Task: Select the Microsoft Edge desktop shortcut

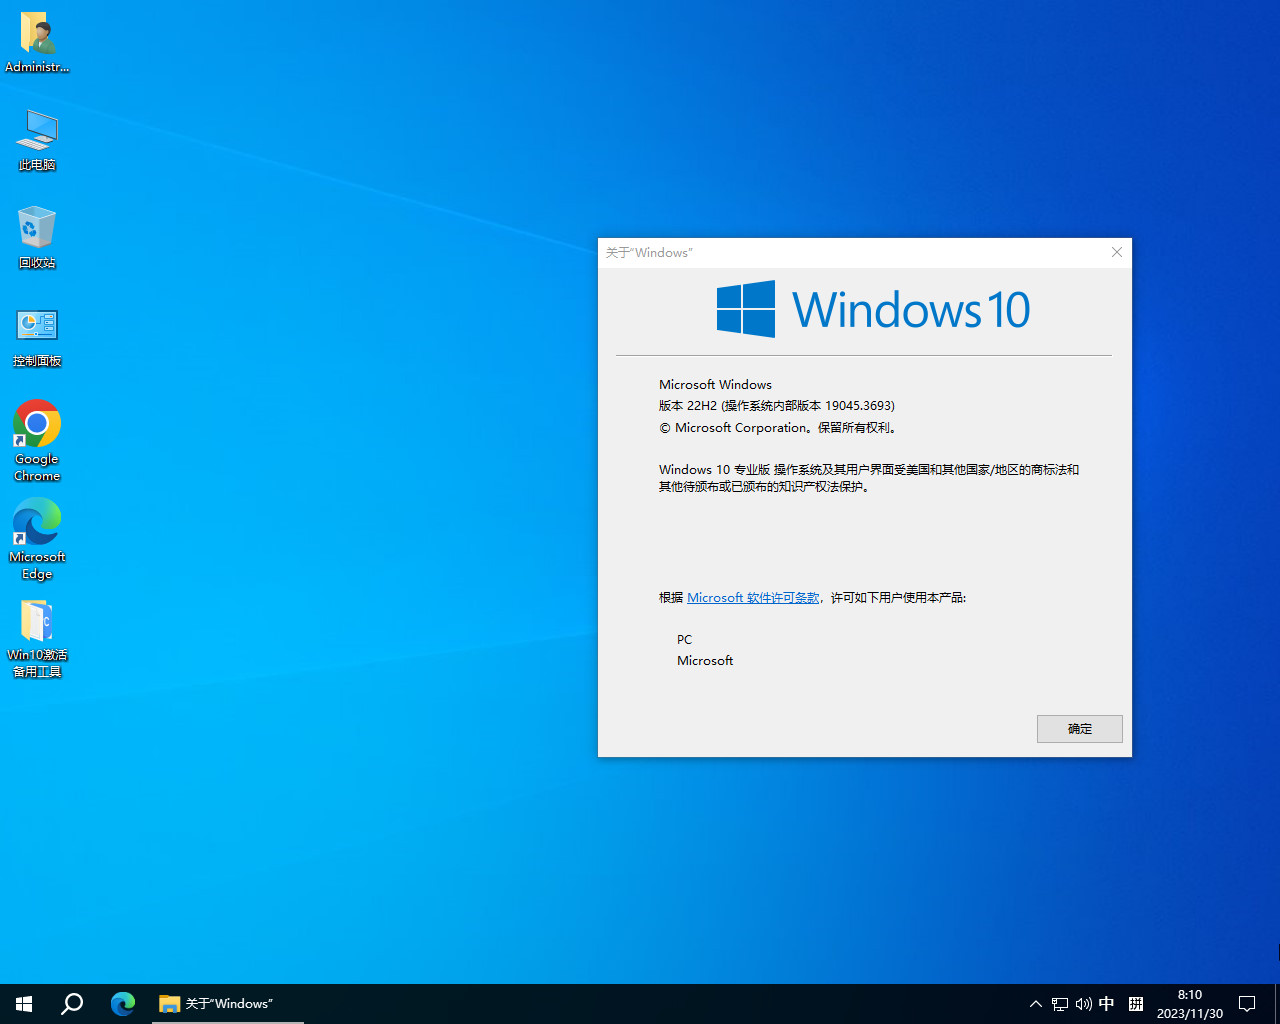Action: (x=37, y=539)
